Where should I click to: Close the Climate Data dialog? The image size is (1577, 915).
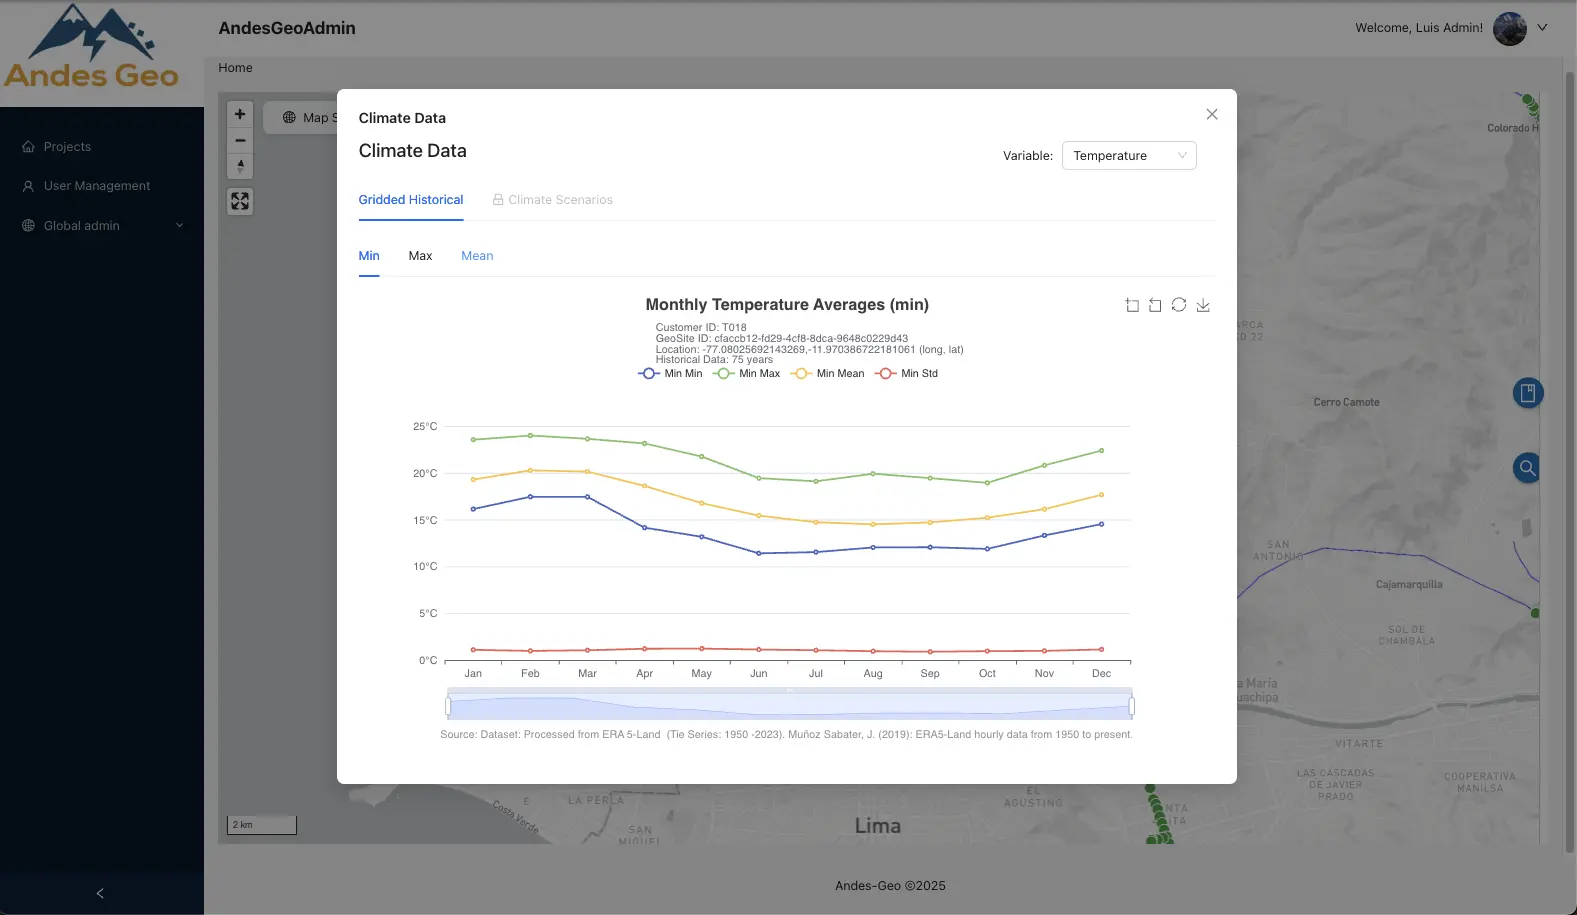point(1211,115)
